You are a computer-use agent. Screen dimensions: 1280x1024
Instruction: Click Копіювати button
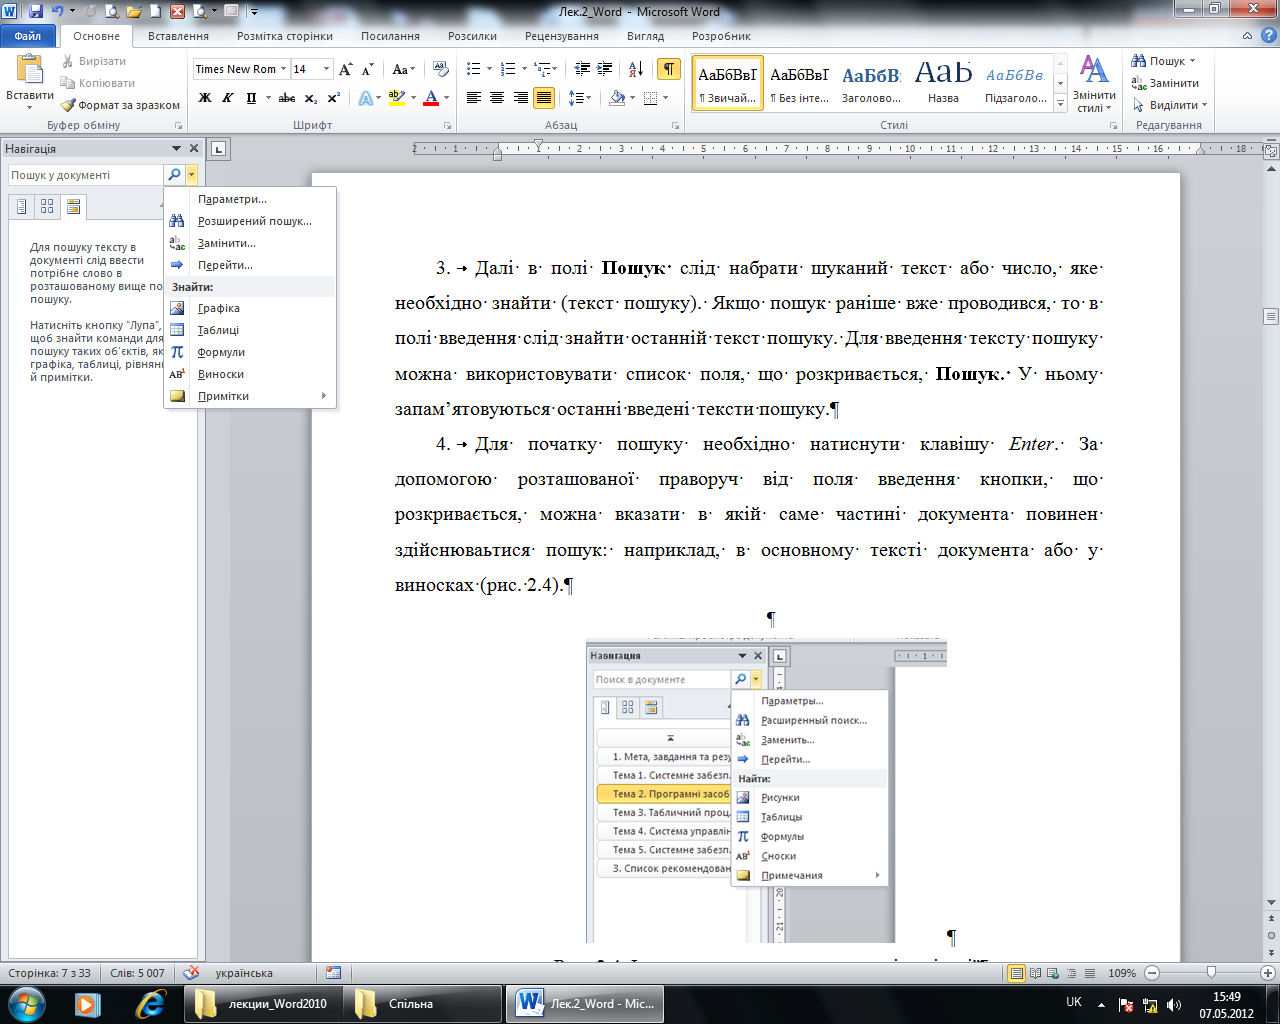(x=97, y=83)
